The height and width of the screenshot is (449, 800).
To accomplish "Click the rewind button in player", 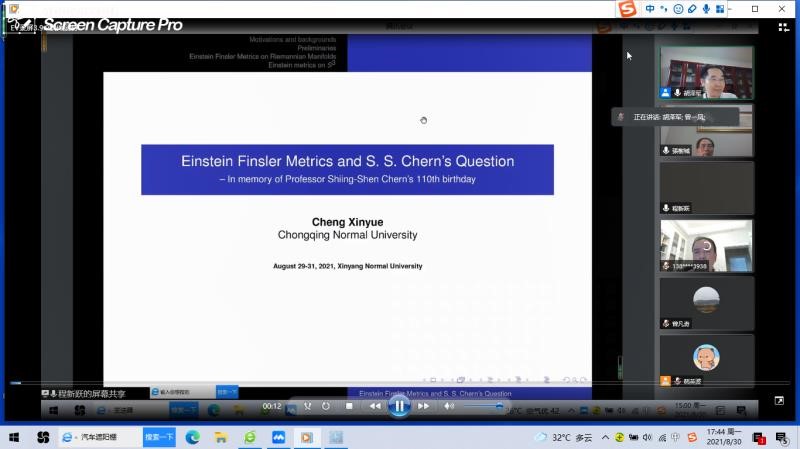I will click(x=374, y=406).
